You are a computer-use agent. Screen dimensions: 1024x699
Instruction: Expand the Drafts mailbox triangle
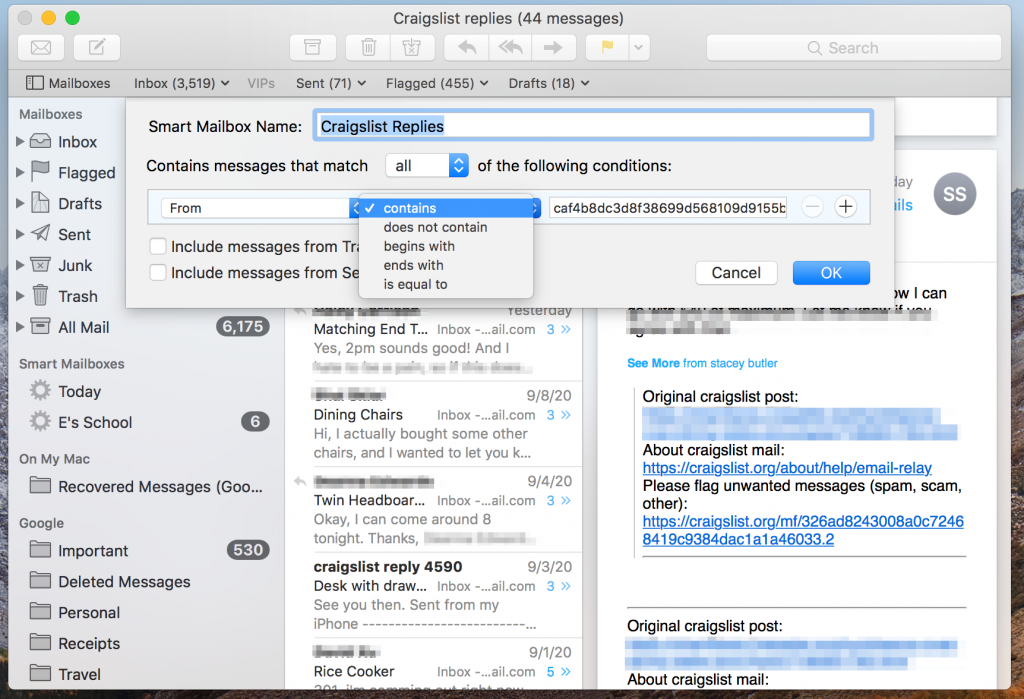point(20,203)
